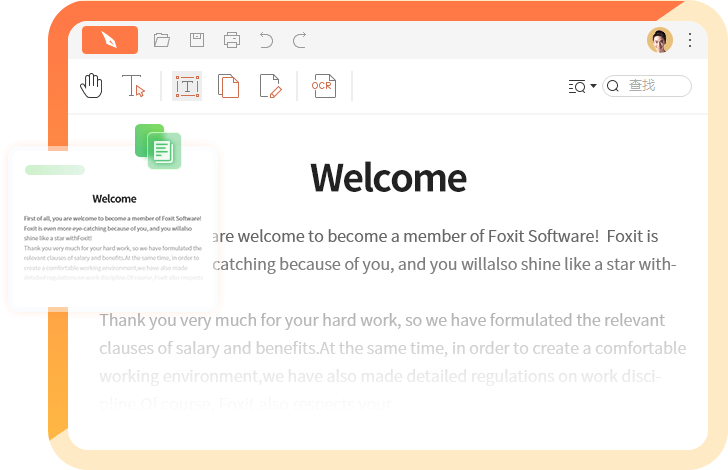This screenshot has width=728, height=470.
Task: Select the 'Thank you very much' paragraph line
Action: 382,320
